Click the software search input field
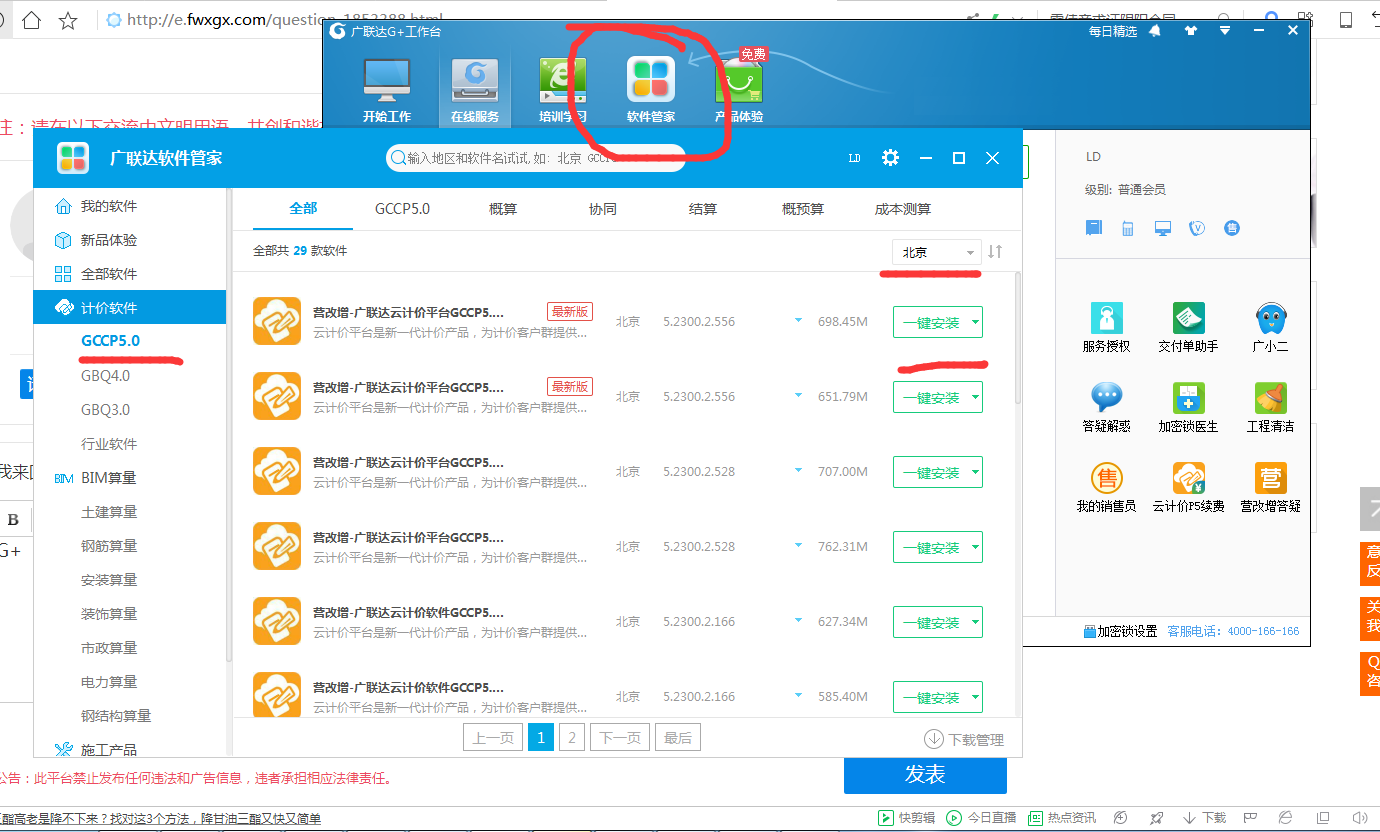The height and width of the screenshot is (832, 1380). (x=536, y=158)
